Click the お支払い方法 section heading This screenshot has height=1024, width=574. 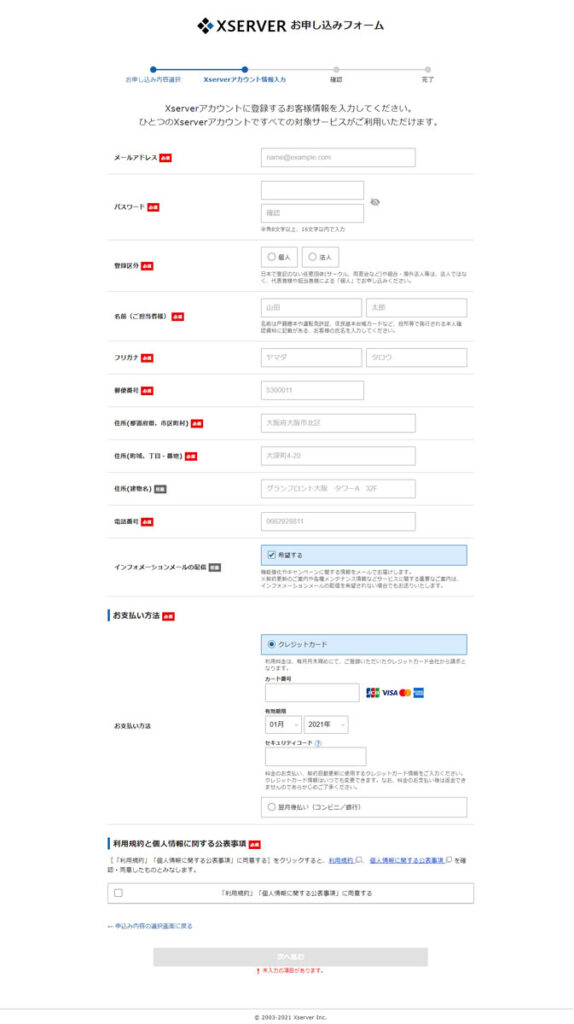136,616
